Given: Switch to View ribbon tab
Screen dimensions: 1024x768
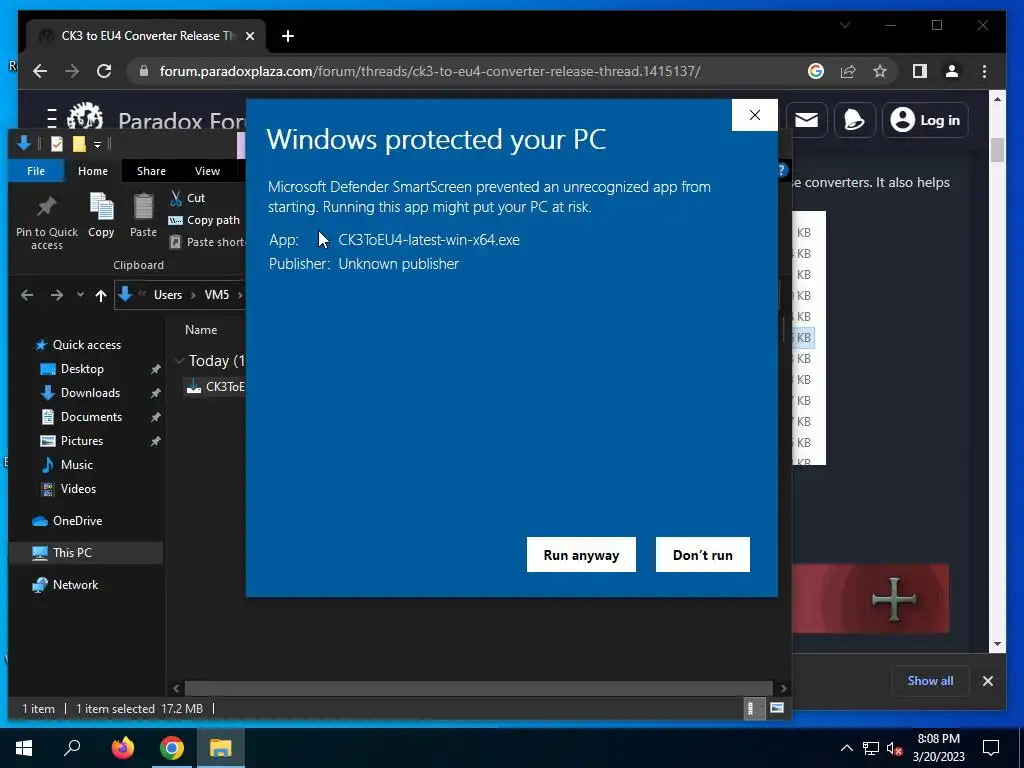Looking at the screenshot, I should [207, 171].
